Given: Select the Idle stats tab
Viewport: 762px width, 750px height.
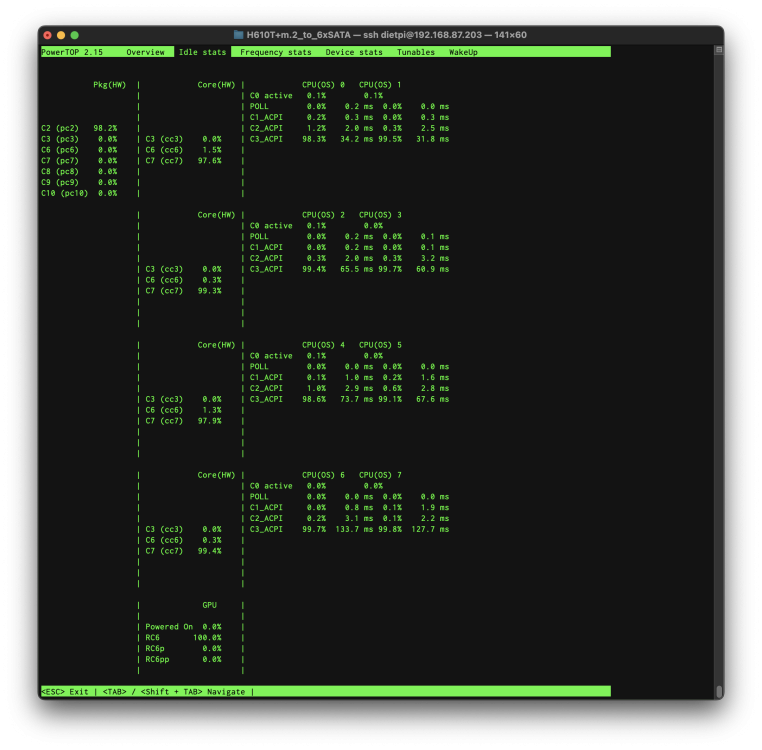Looking at the screenshot, I should [x=202, y=52].
